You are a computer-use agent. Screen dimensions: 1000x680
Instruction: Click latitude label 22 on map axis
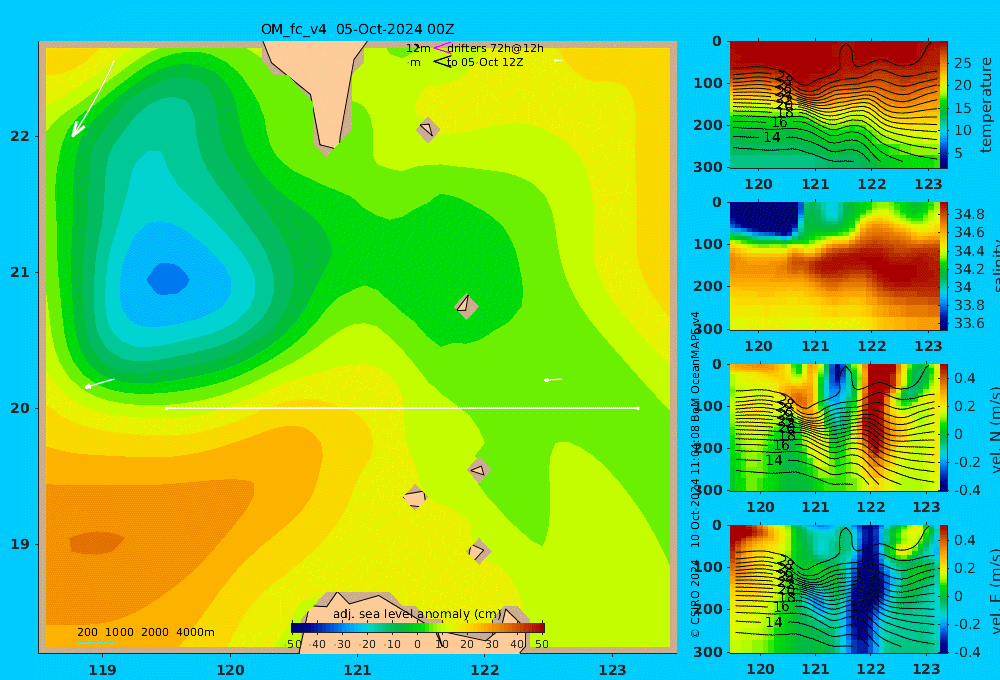[20, 136]
